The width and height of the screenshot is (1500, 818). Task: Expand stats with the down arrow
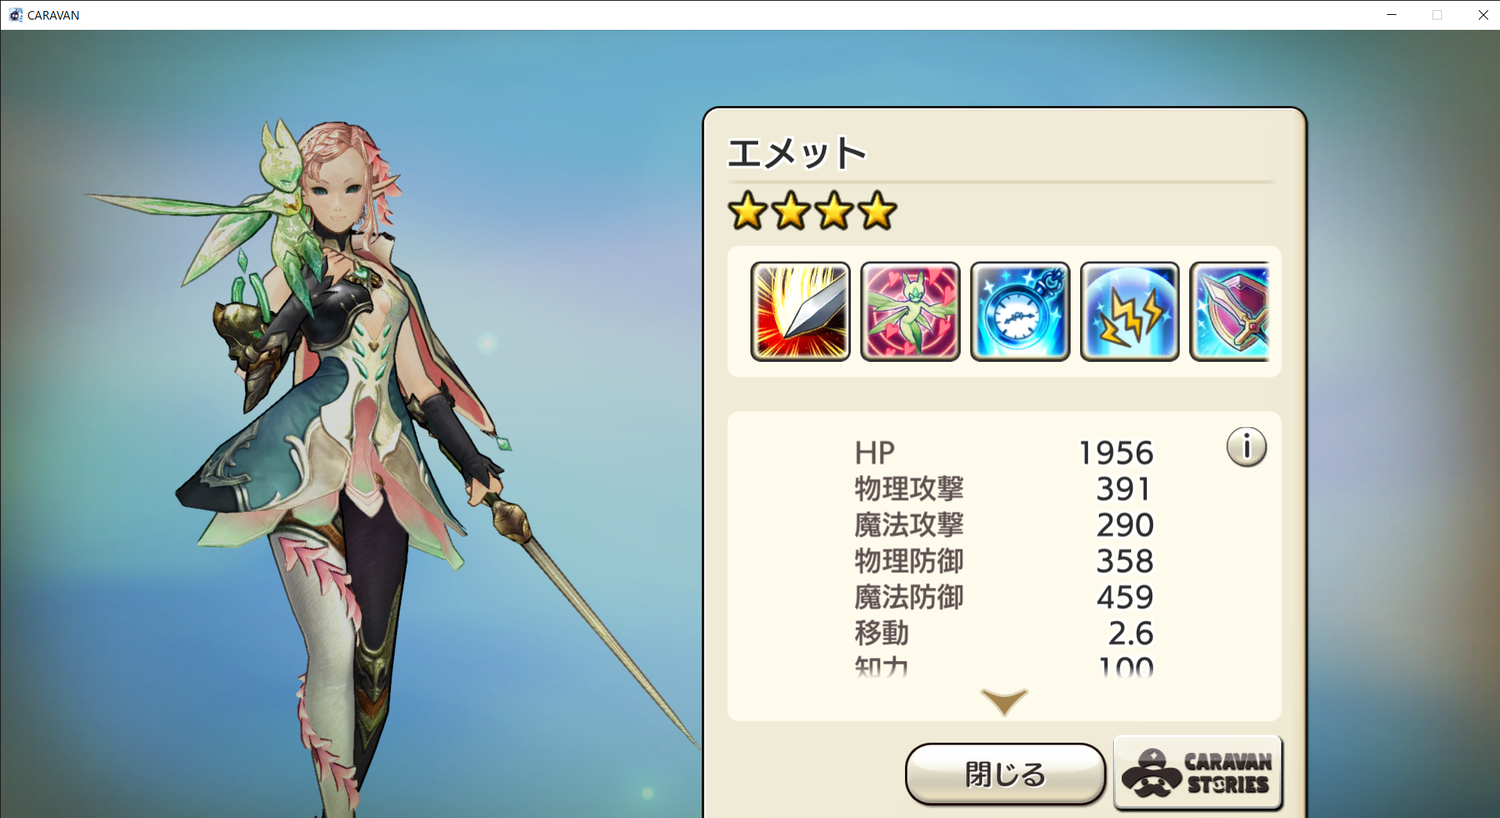tap(1004, 702)
